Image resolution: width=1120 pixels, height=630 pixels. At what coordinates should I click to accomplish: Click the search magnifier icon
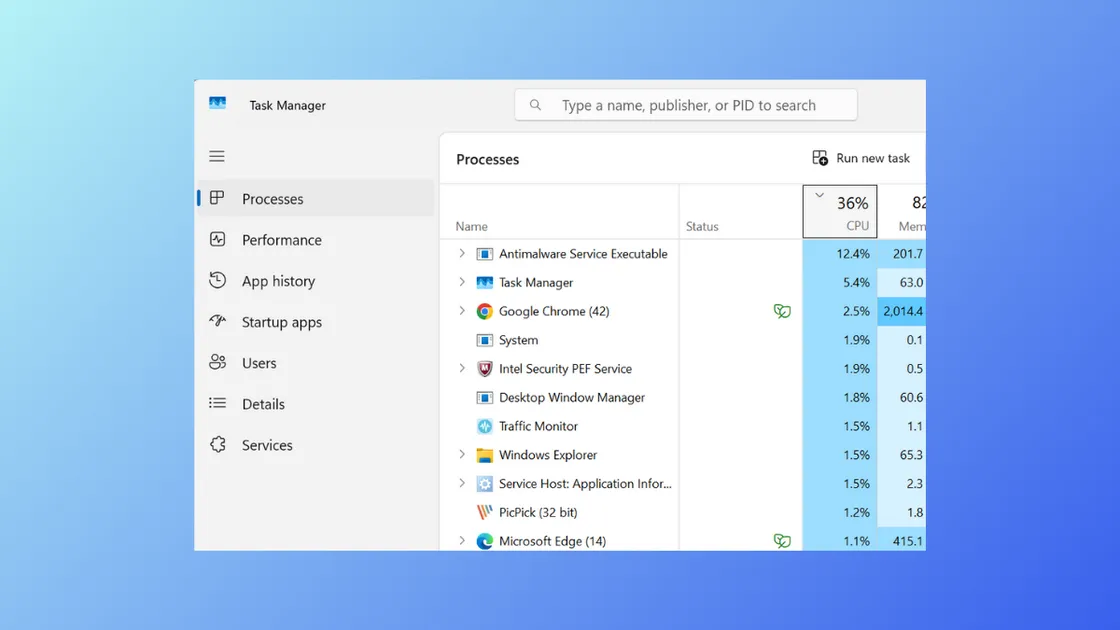point(535,104)
